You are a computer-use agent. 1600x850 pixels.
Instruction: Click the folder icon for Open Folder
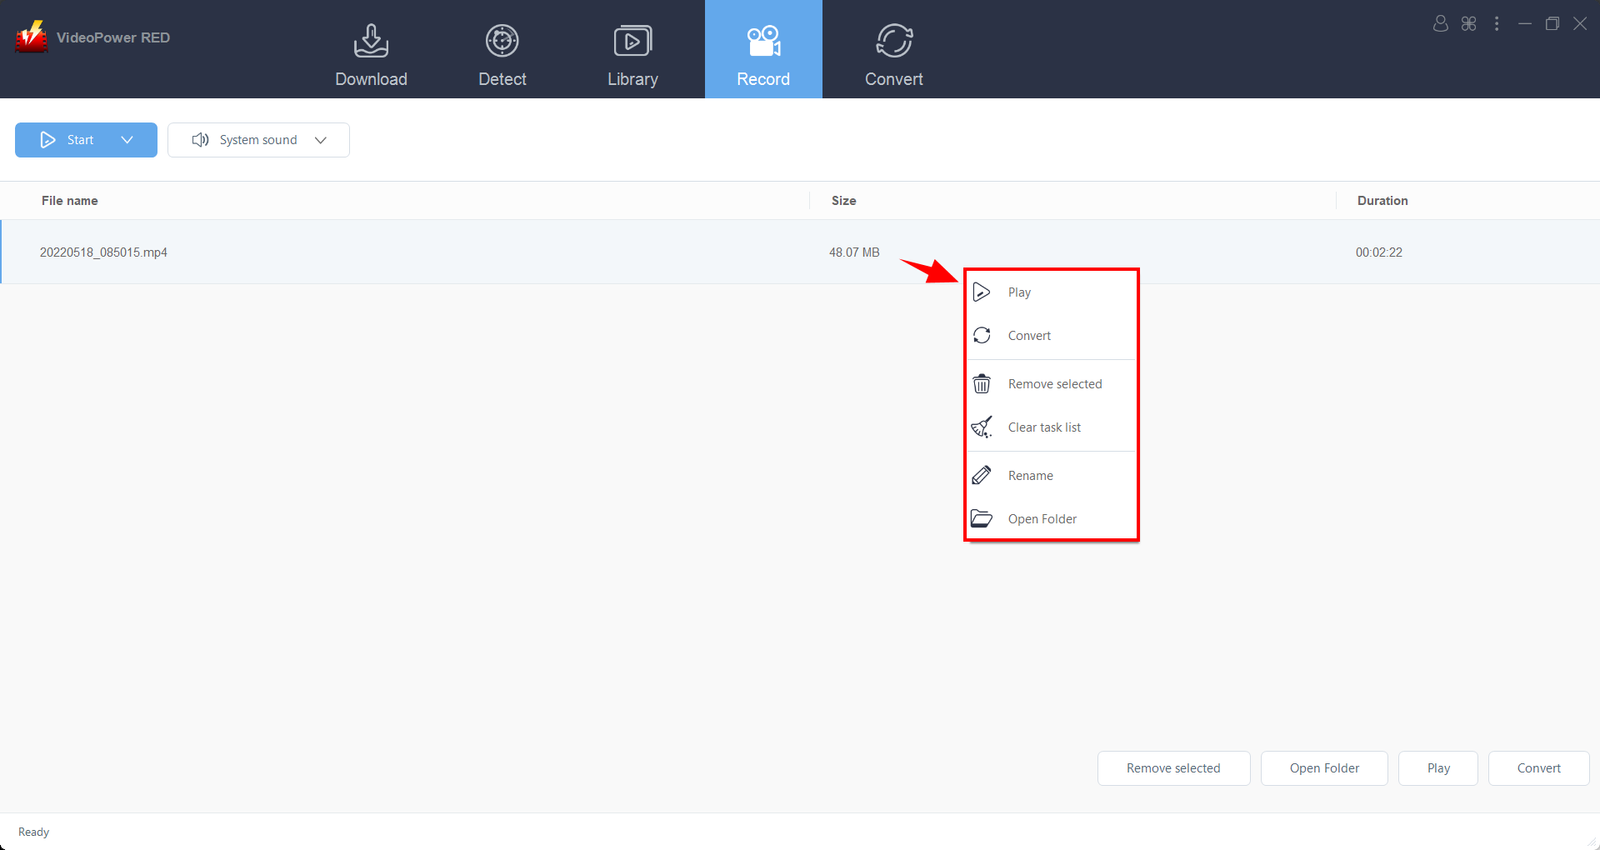click(982, 518)
